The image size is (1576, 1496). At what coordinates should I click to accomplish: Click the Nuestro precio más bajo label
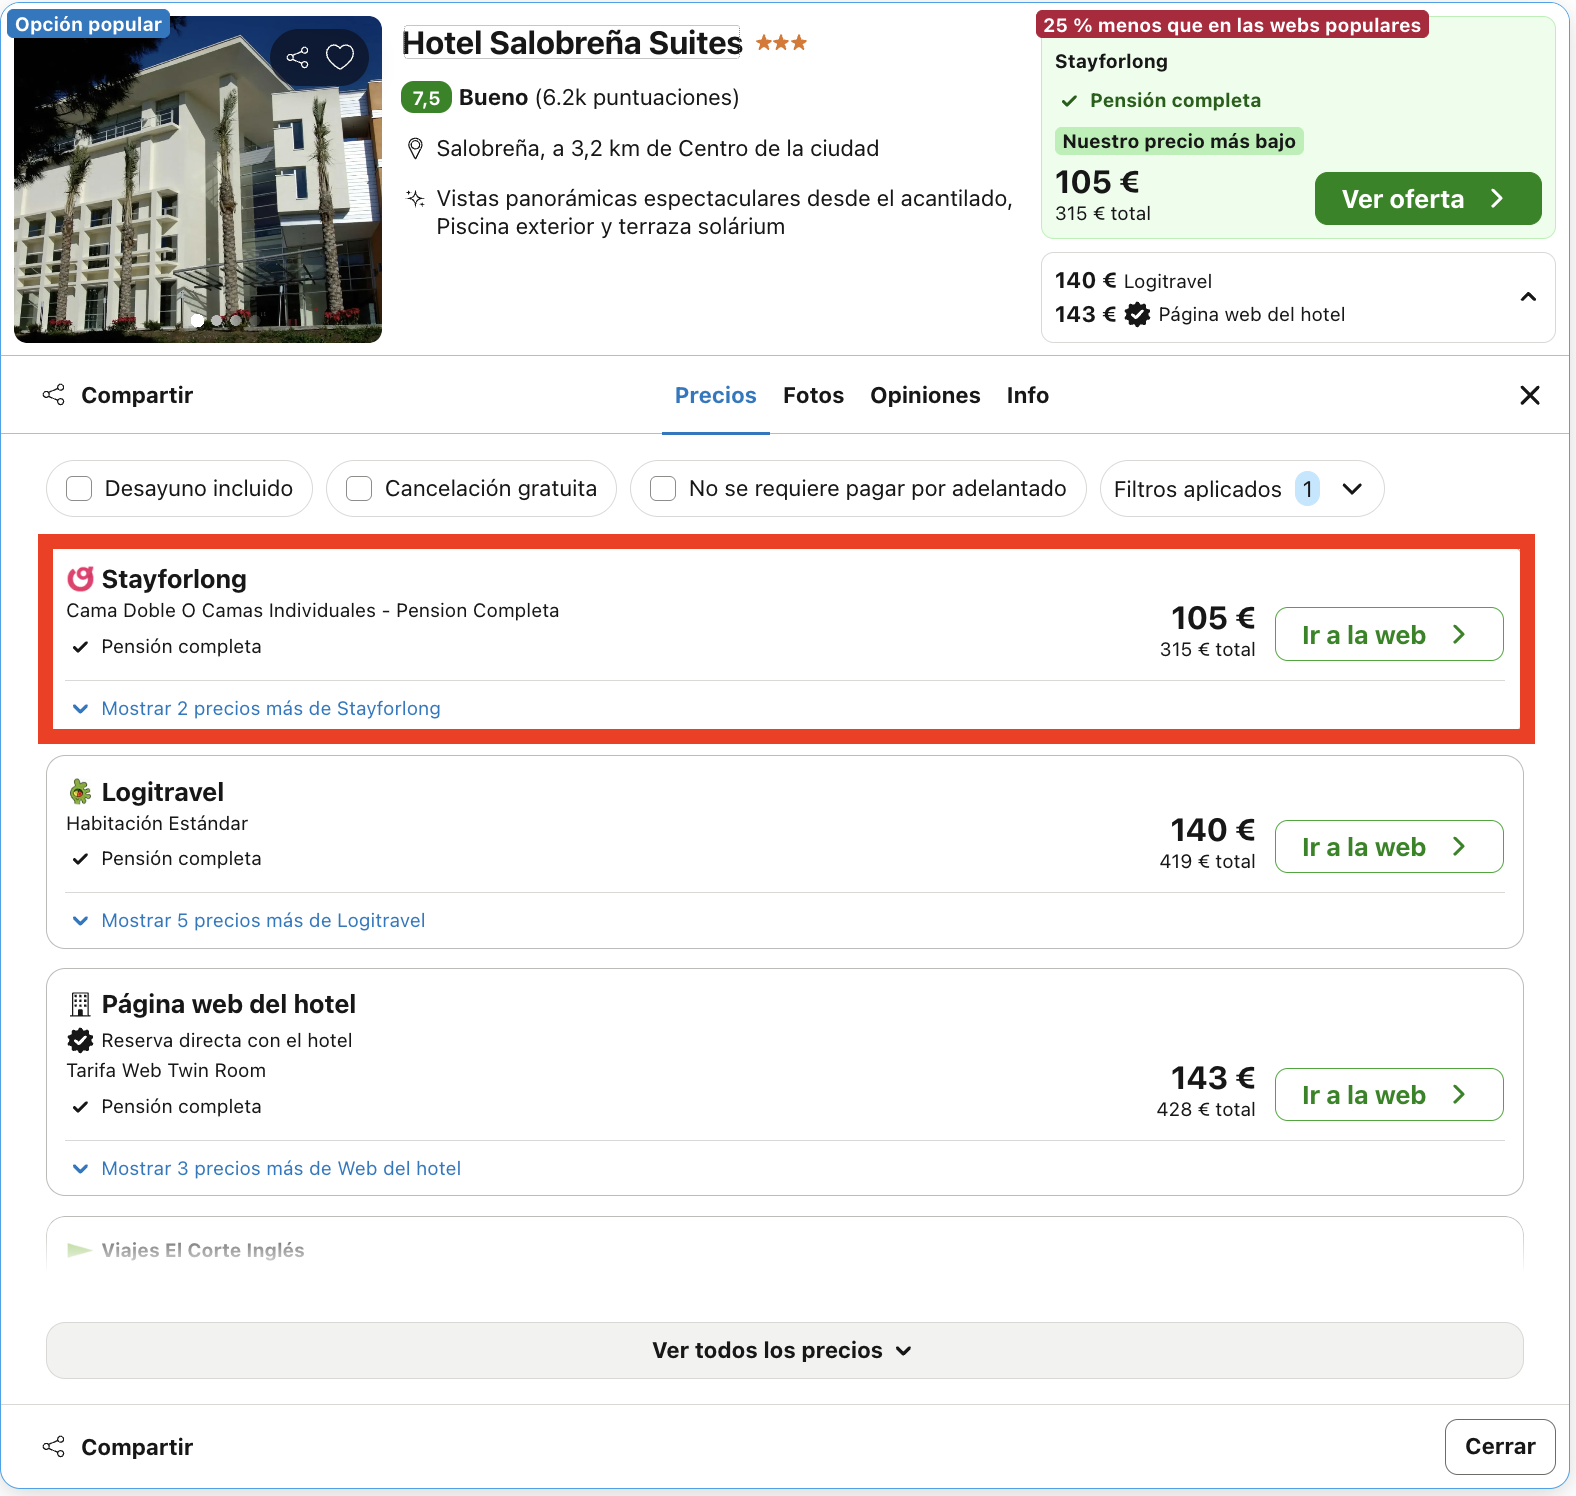coord(1179,141)
